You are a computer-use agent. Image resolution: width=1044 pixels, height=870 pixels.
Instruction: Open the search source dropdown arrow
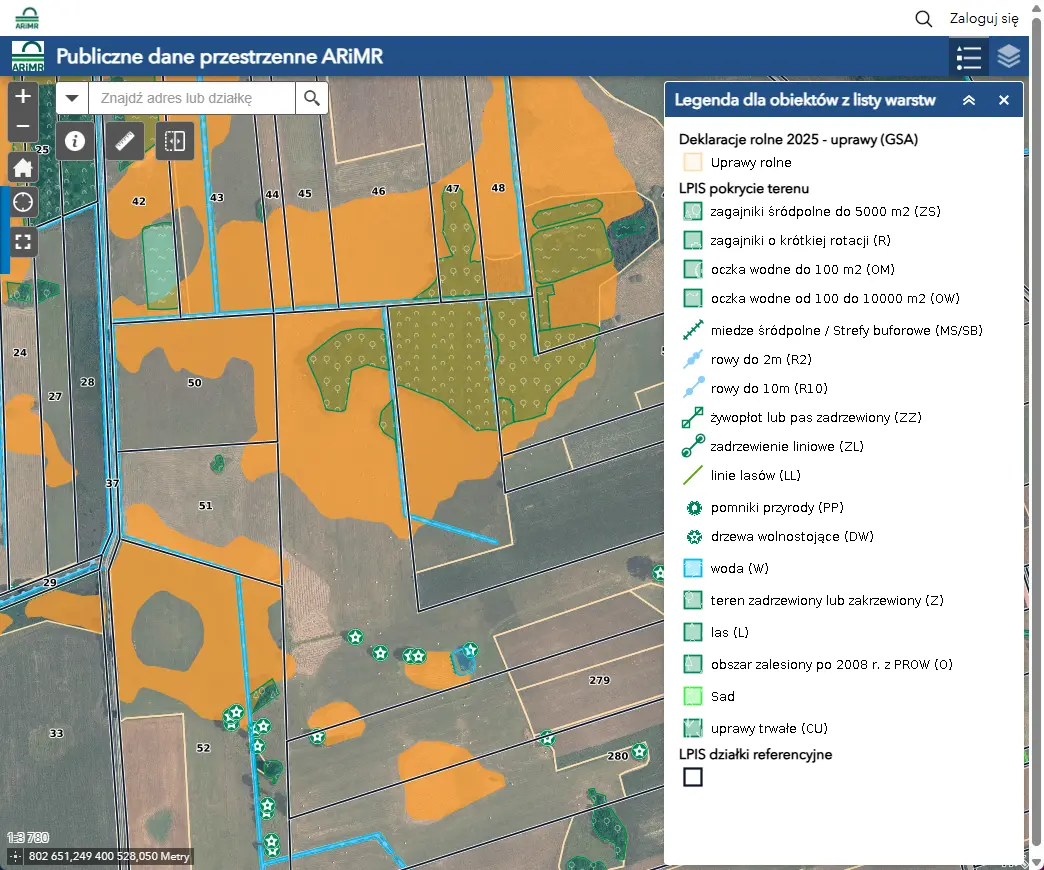72,98
